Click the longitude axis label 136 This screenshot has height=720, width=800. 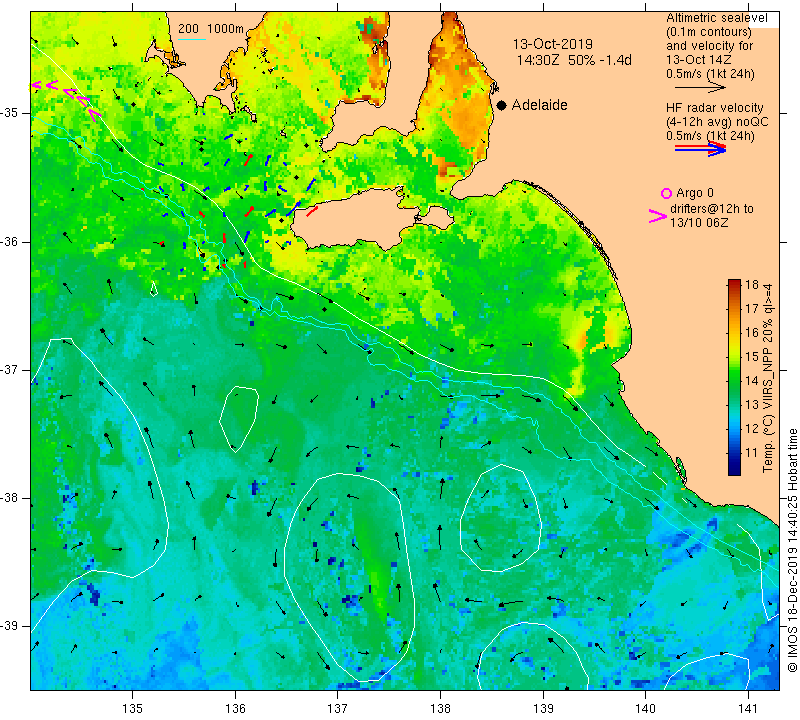pos(235,709)
